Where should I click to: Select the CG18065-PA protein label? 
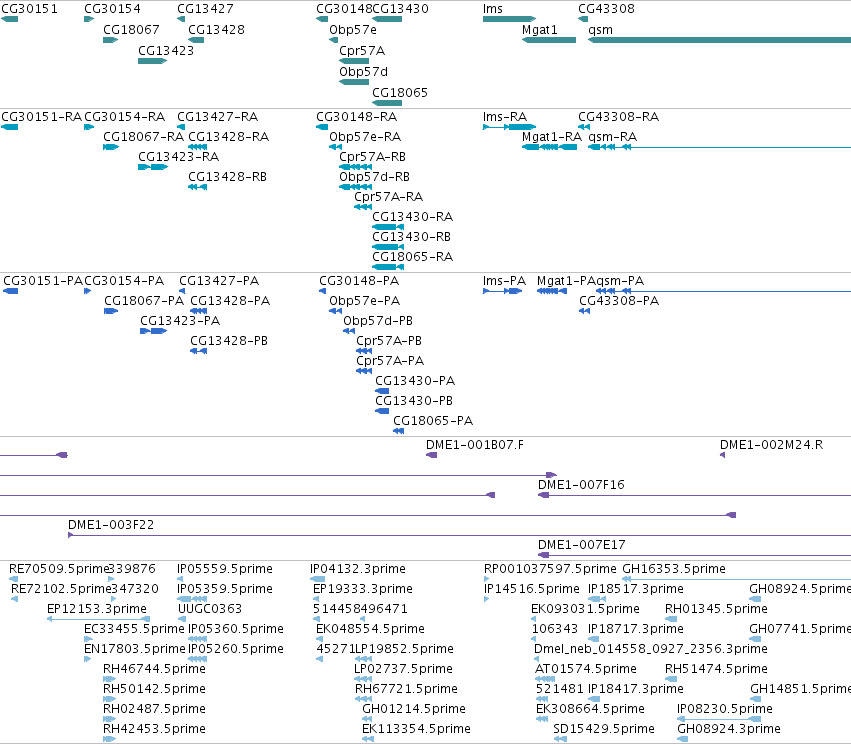click(433, 421)
